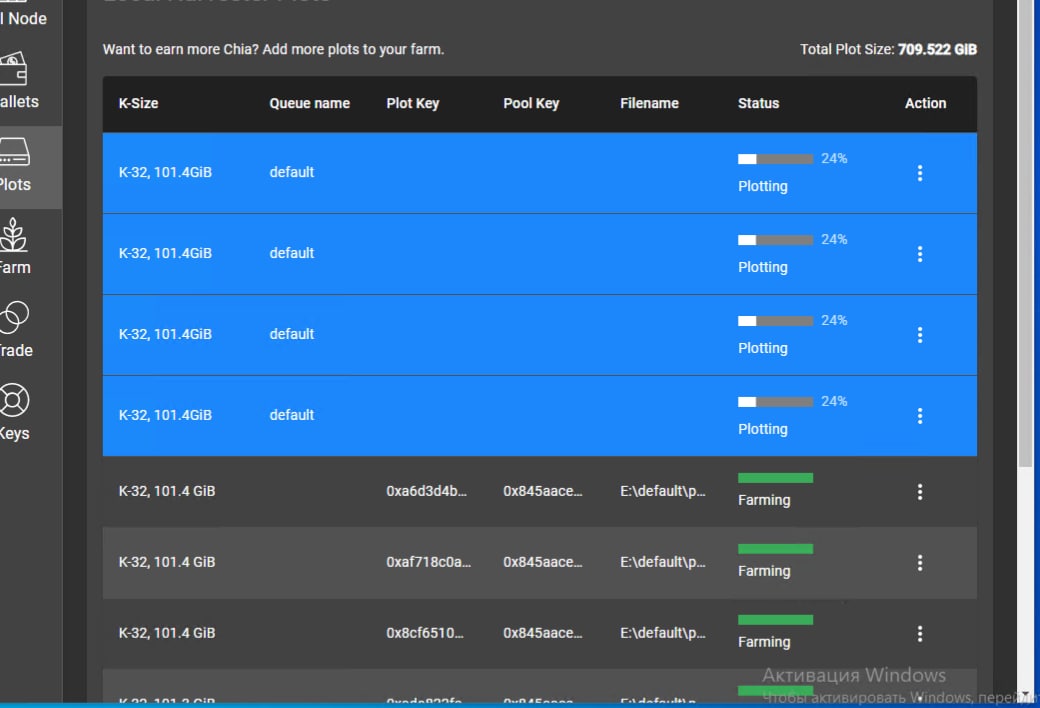
Task: Click the Farm sidebar label
Action: (x=15, y=267)
